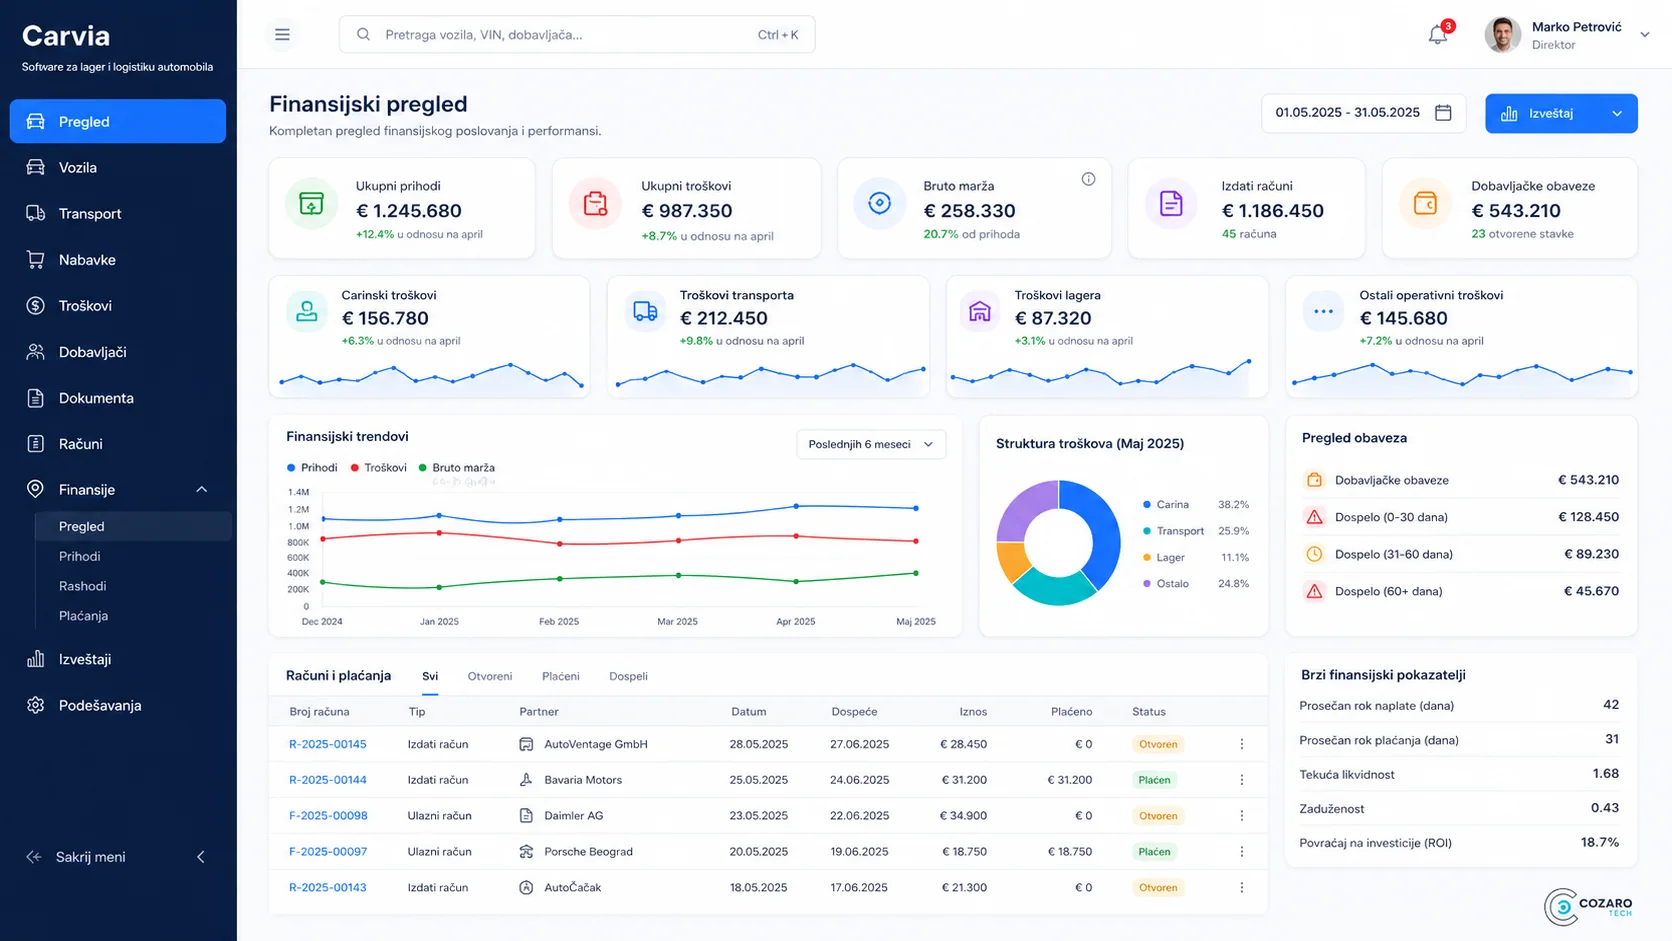Open row options for F-2025-00098
This screenshot has width=1672, height=941.
point(1242,816)
